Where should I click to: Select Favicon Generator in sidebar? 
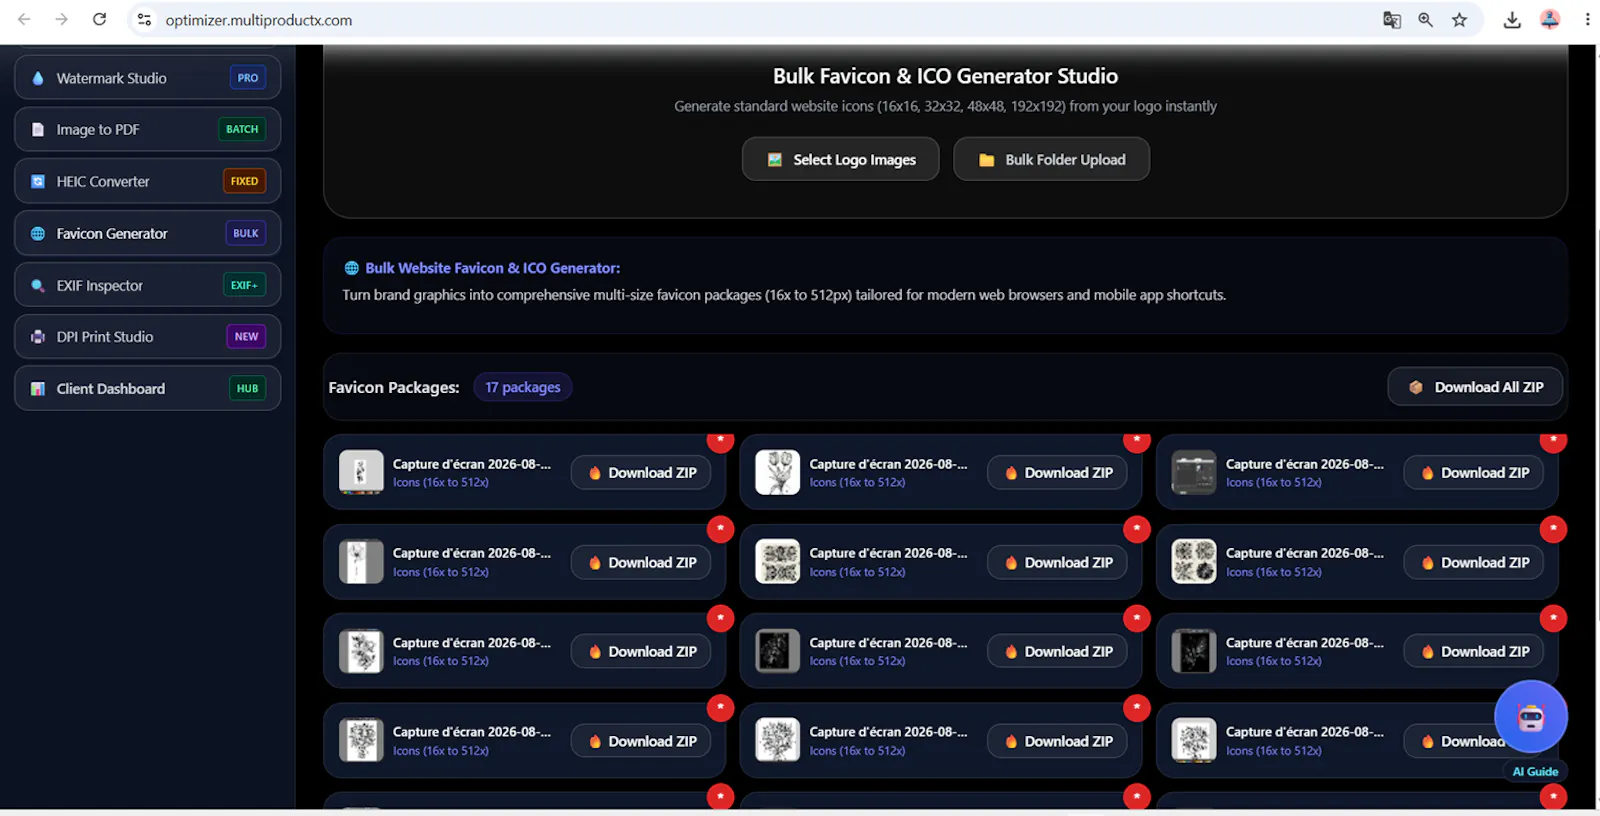tap(147, 233)
